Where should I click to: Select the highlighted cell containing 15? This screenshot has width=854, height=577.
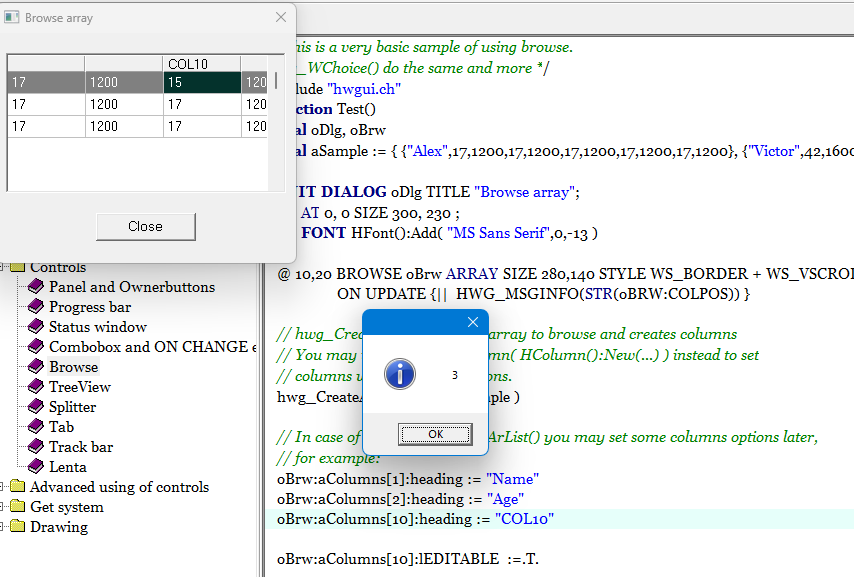(201, 82)
